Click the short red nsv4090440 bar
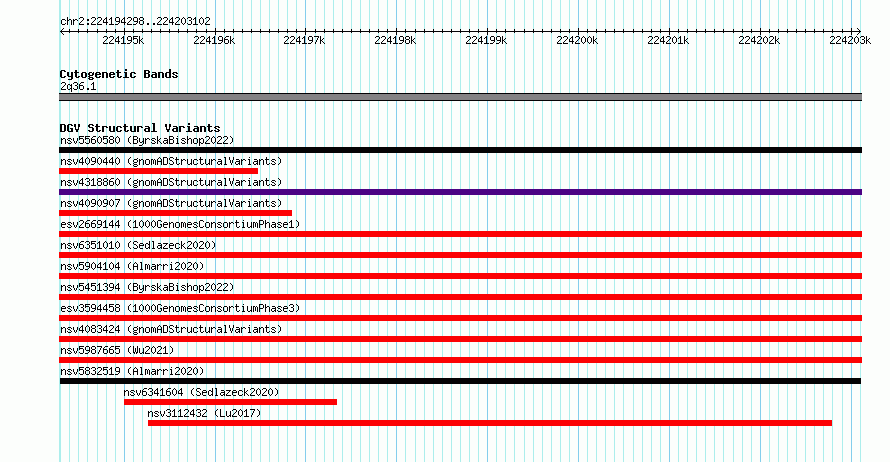Image resolution: width=890 pixels, height=462 pixels. tap(158, 171)
